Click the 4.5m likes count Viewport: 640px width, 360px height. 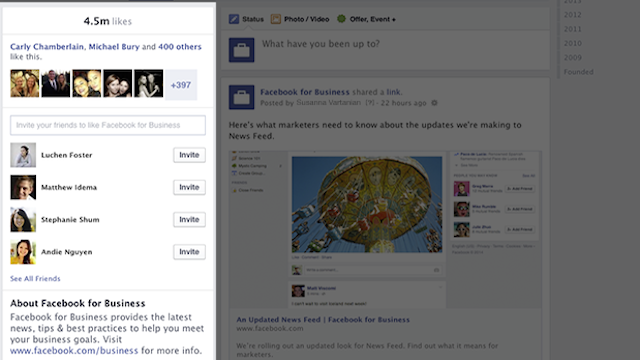click(x=108, y=21)
